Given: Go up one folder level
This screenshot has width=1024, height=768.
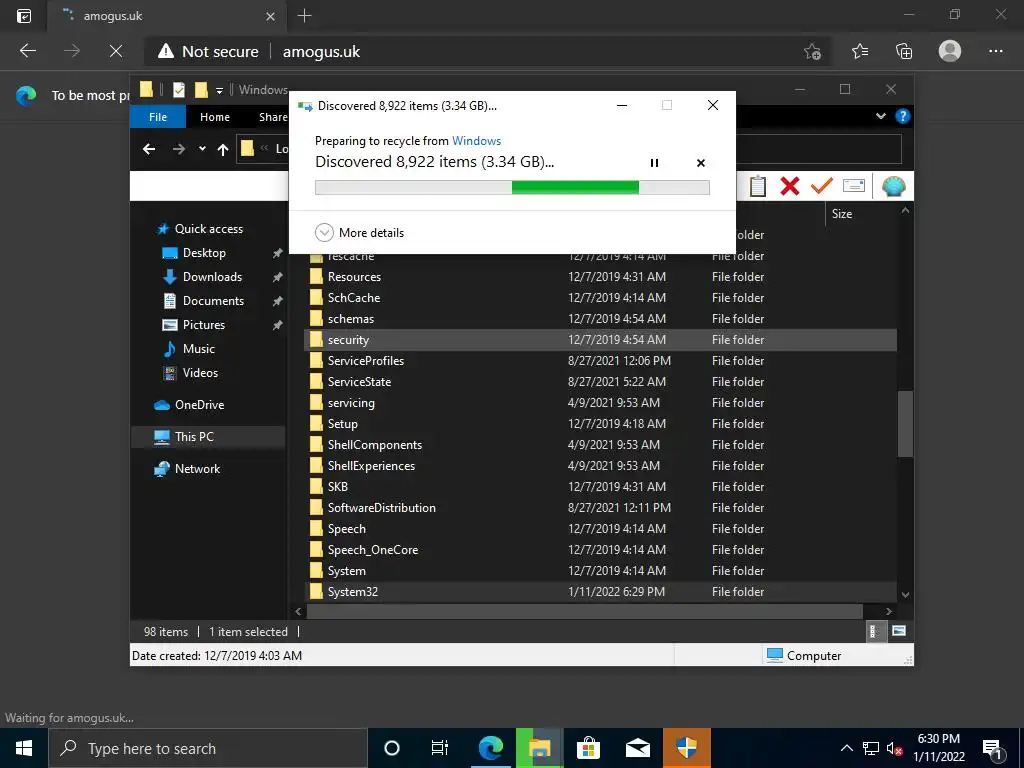Looking at the screenshot, I should click(x=223, y=150).
